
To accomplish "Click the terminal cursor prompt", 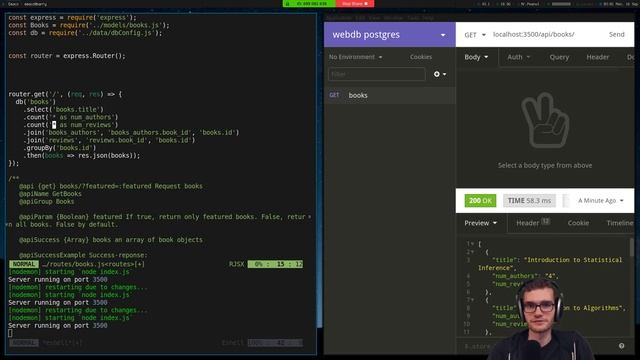I will (11, 333).
